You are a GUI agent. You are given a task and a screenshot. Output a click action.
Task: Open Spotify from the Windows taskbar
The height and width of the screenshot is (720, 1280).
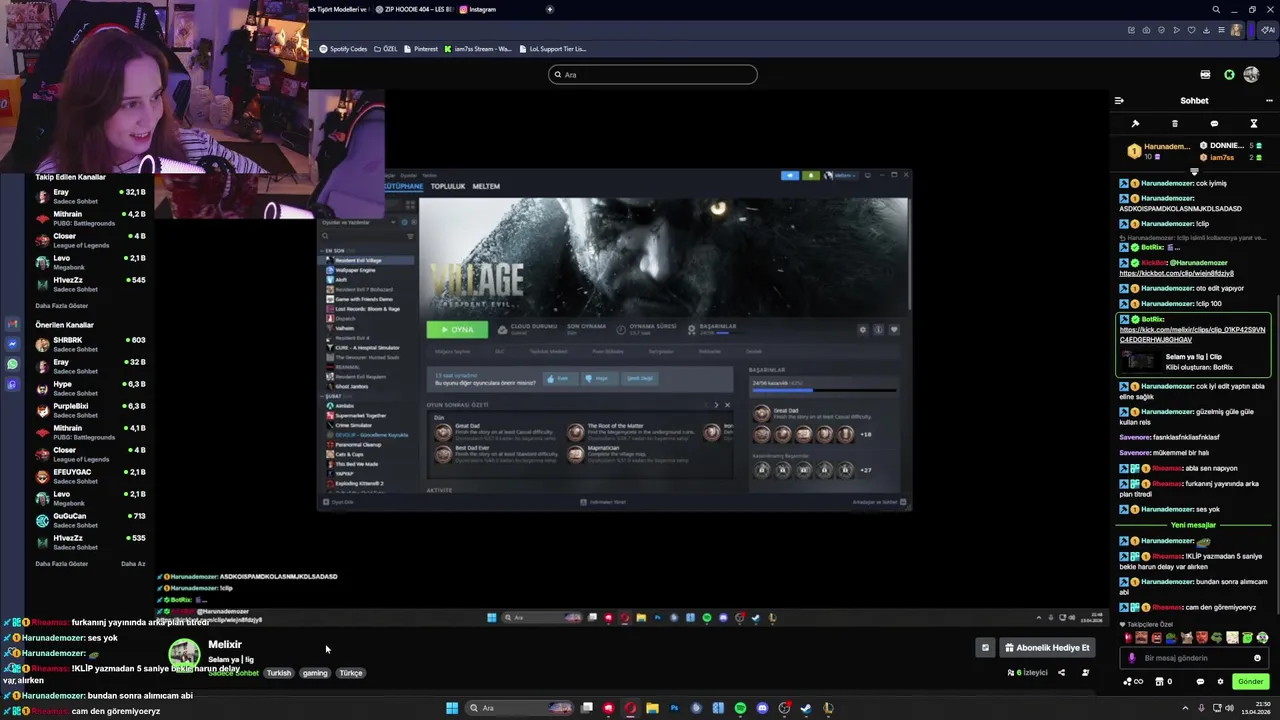740,708
